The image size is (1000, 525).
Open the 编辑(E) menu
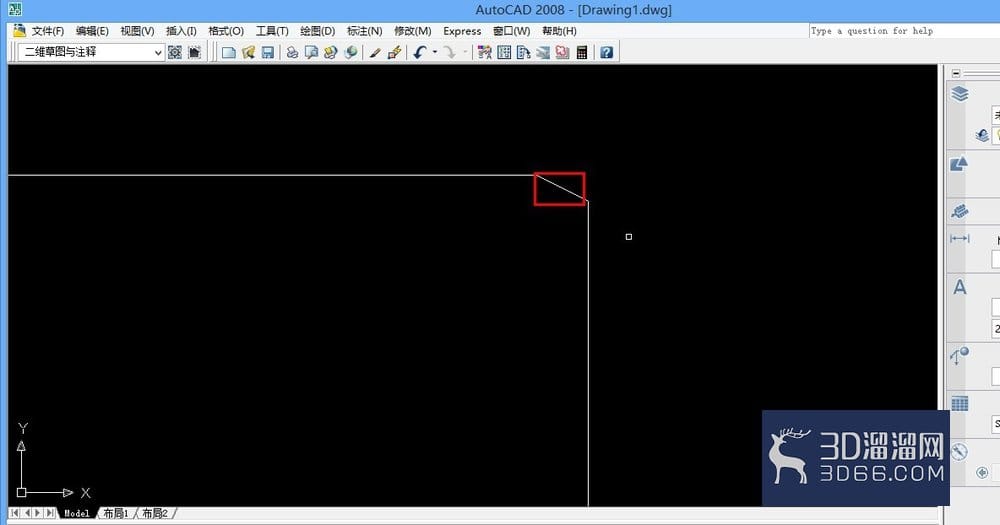click(92, 31)
